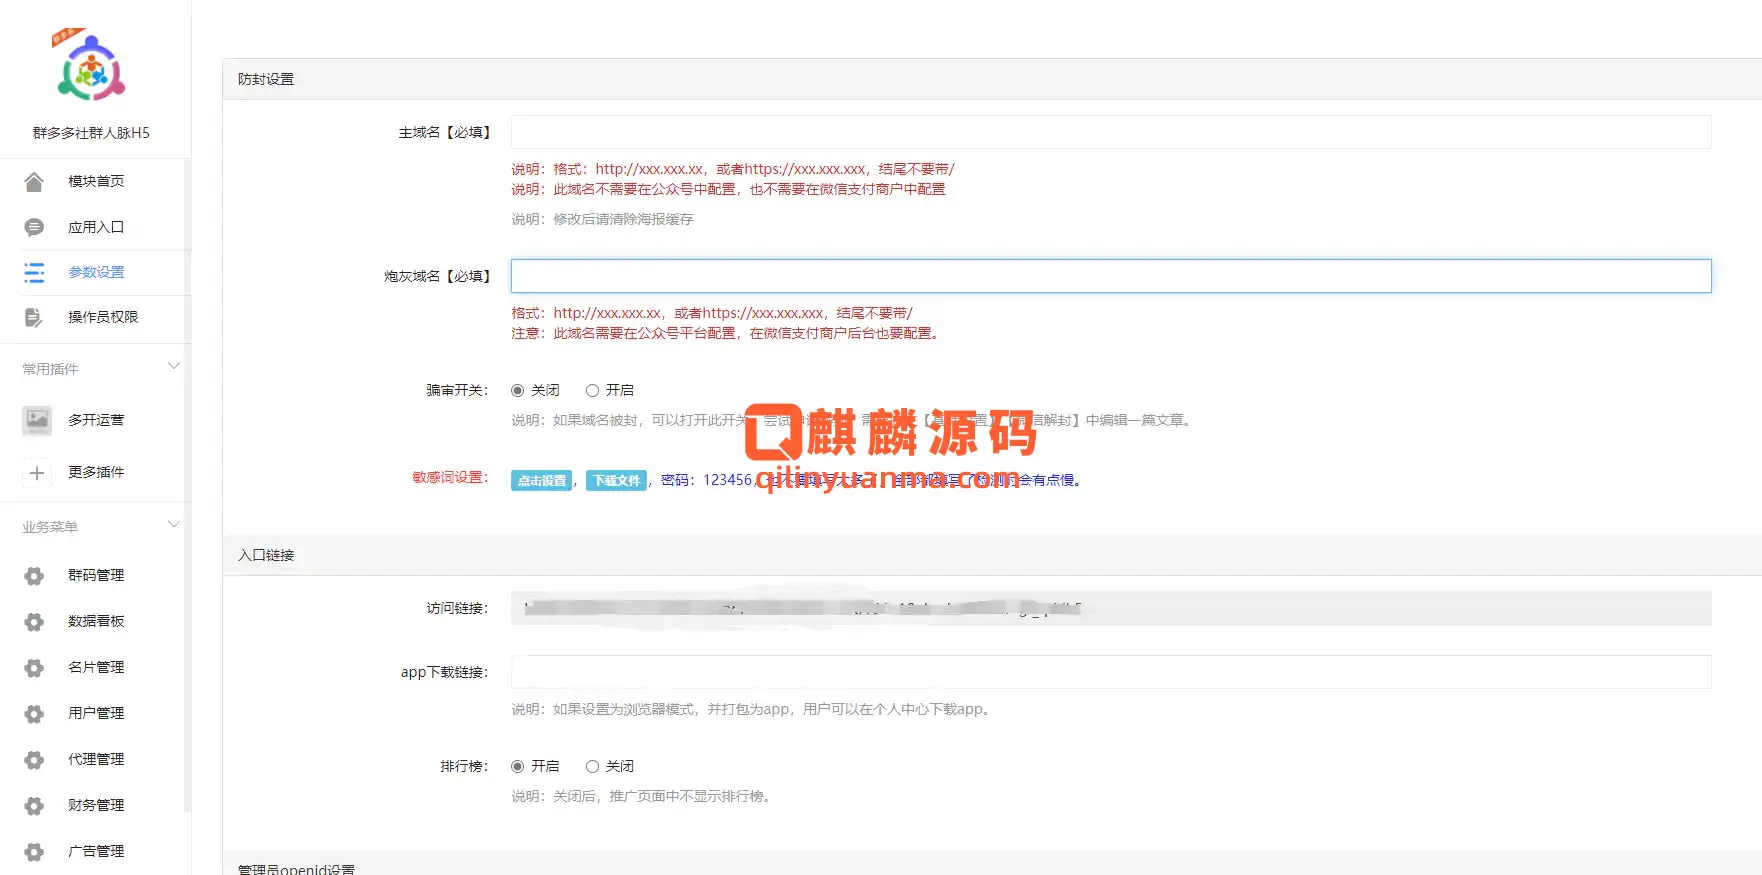The width and height of the screenshot is (1762, 875).
Task: Go to 数据看板
Action: tap(96, 621)
